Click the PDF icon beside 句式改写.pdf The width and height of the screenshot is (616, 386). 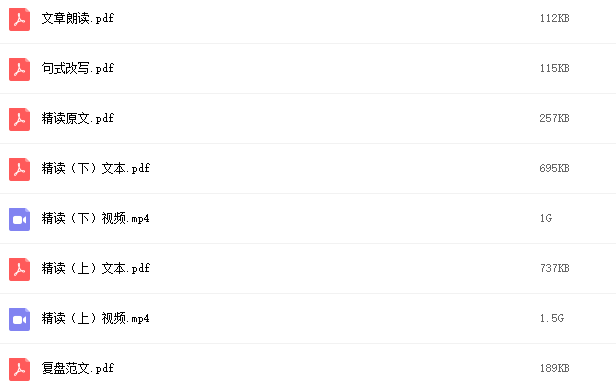pos(20,70)
